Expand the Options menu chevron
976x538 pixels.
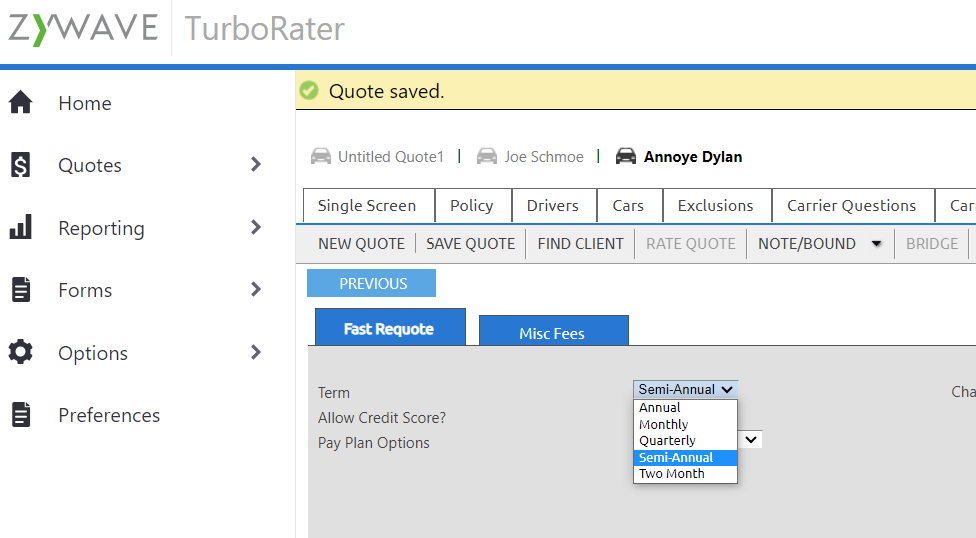(256, 352)
